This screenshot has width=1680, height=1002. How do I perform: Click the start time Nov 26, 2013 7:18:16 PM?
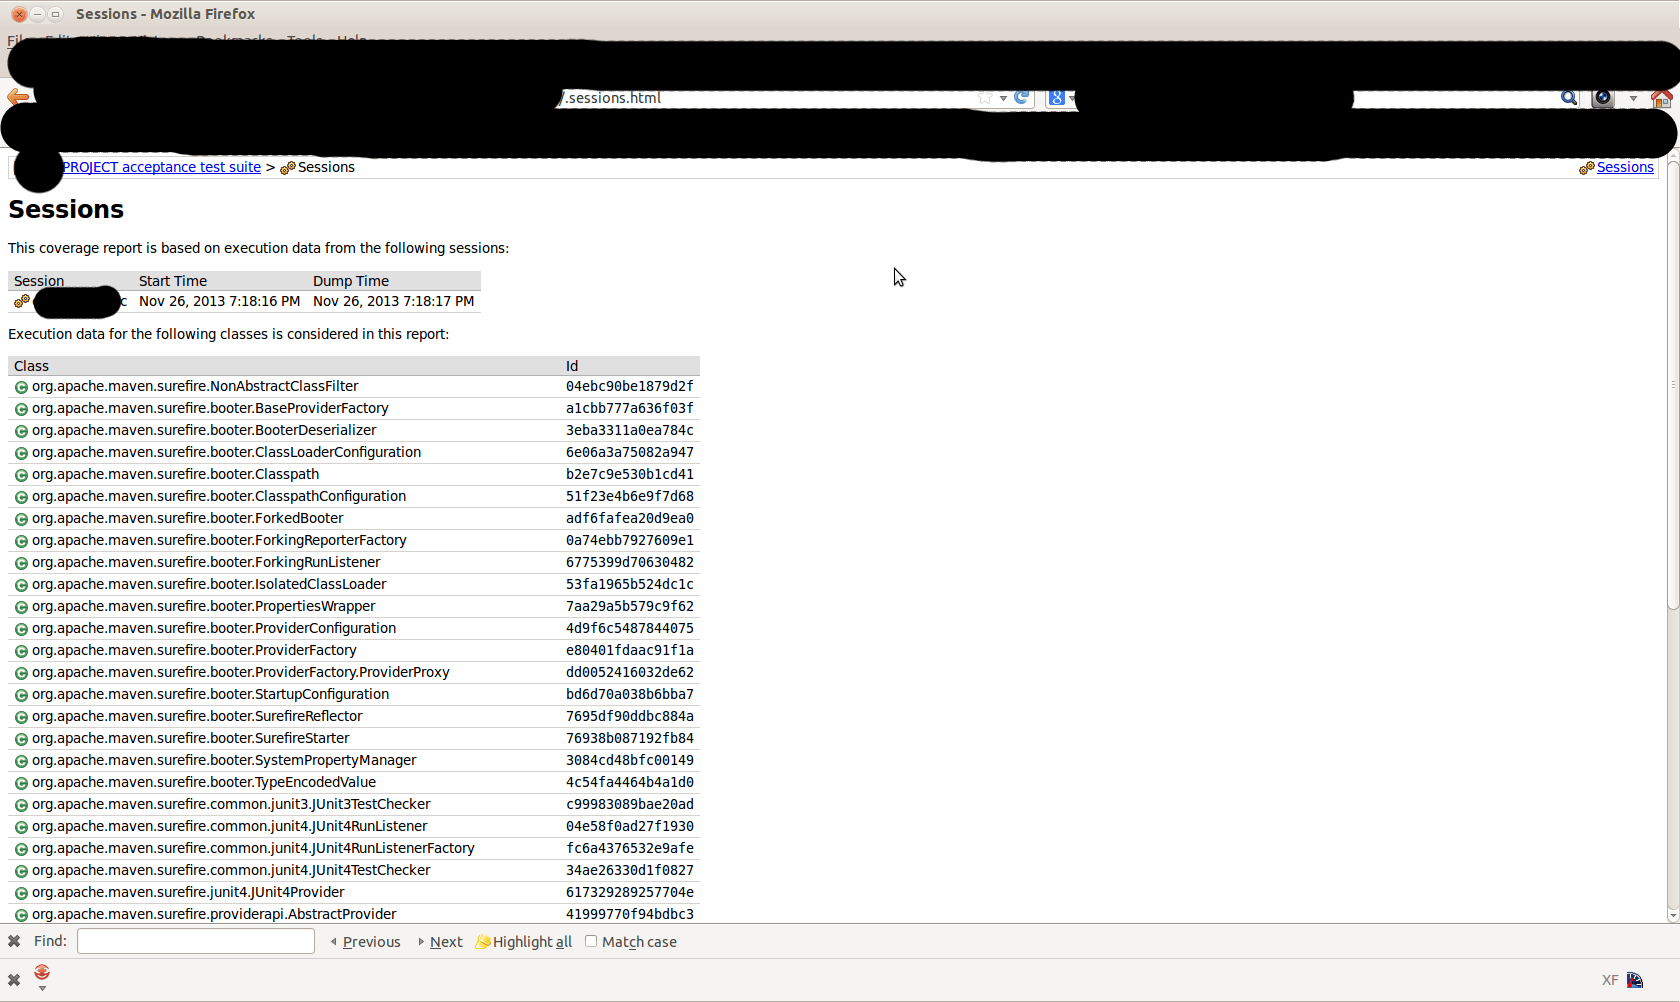[220, 301]
